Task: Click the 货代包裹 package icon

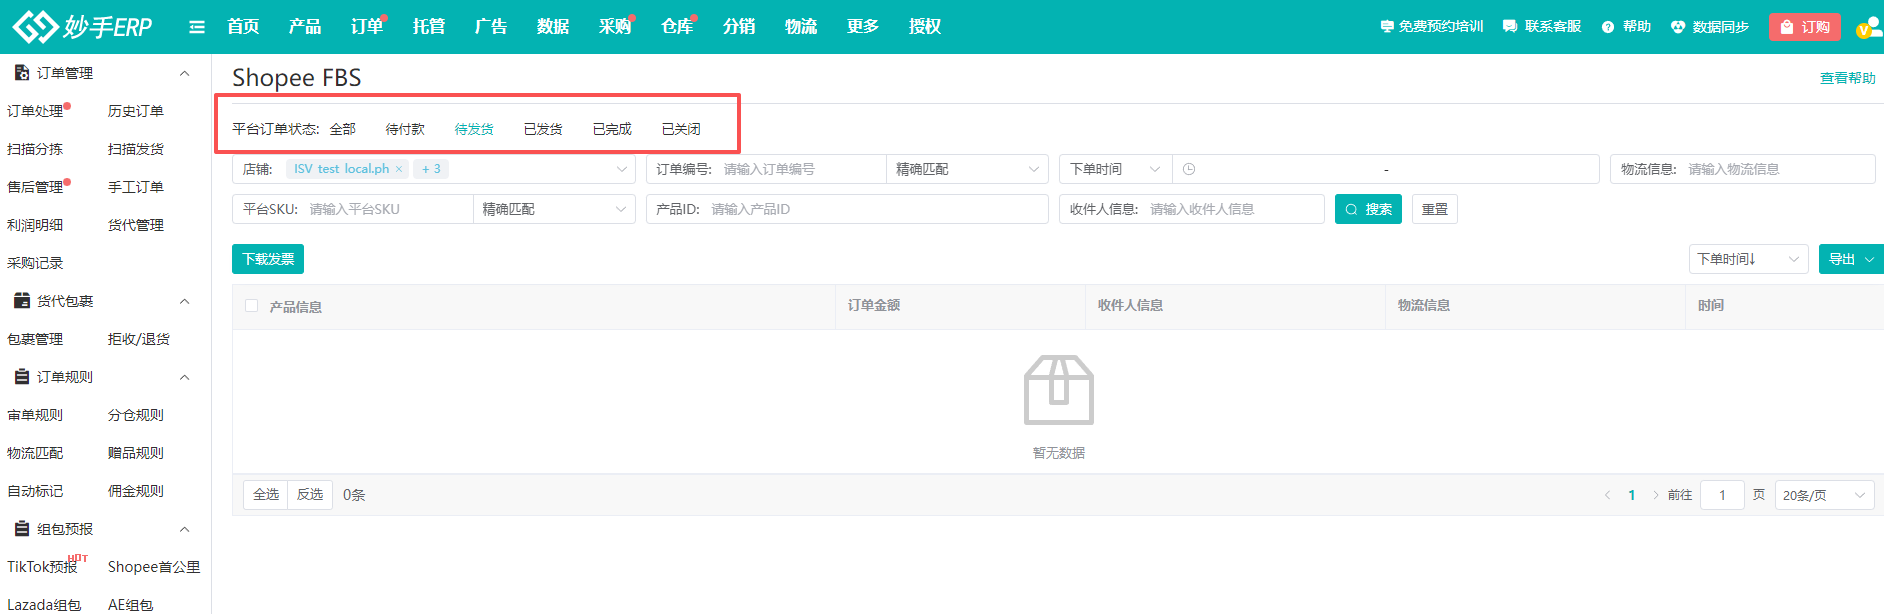Action: [22, 301]
